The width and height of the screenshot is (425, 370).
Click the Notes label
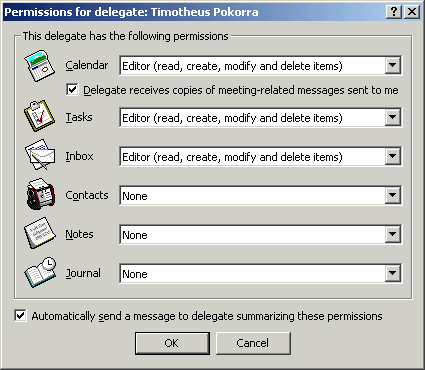[x=79, y=234]
